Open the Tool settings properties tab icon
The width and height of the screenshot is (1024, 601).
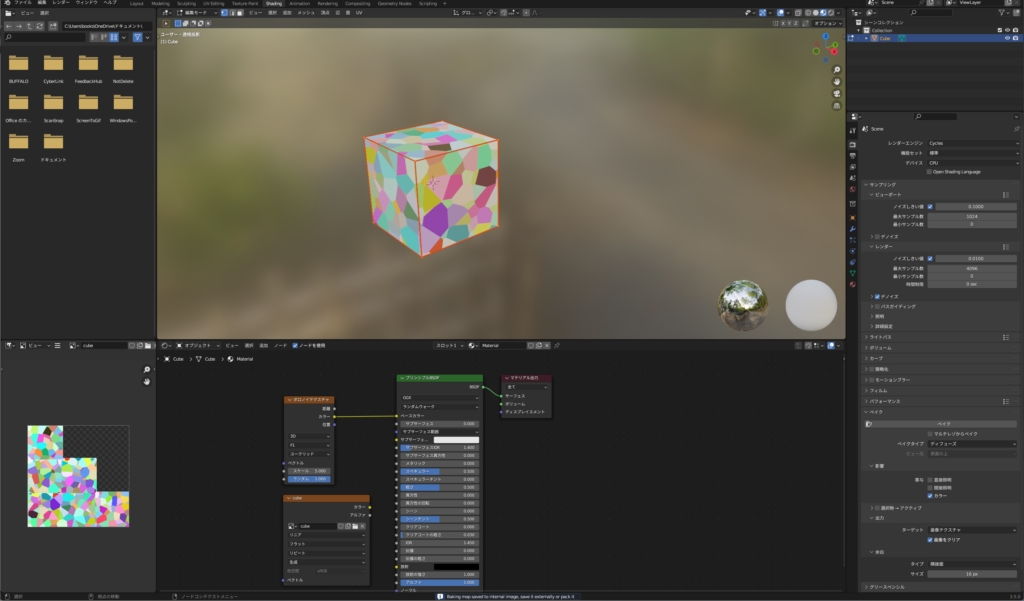(852, 130)
